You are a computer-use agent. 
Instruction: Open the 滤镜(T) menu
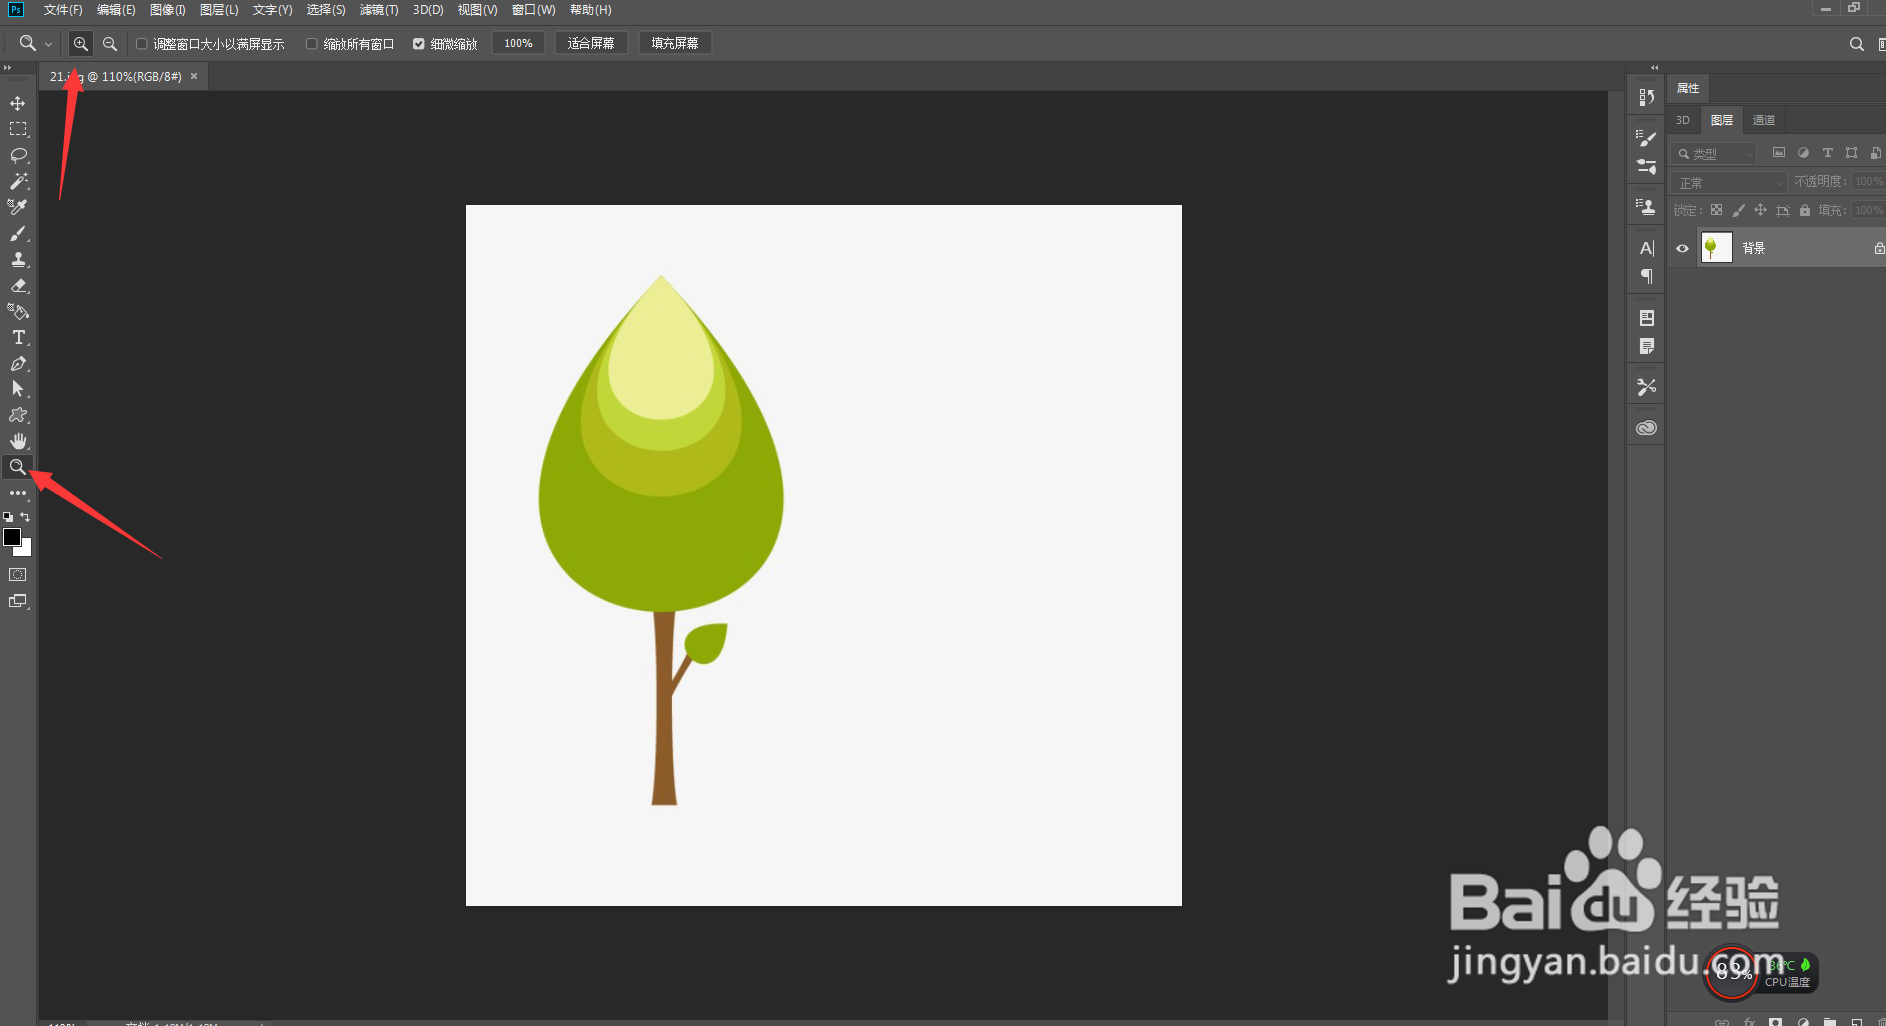pos(379,10)
